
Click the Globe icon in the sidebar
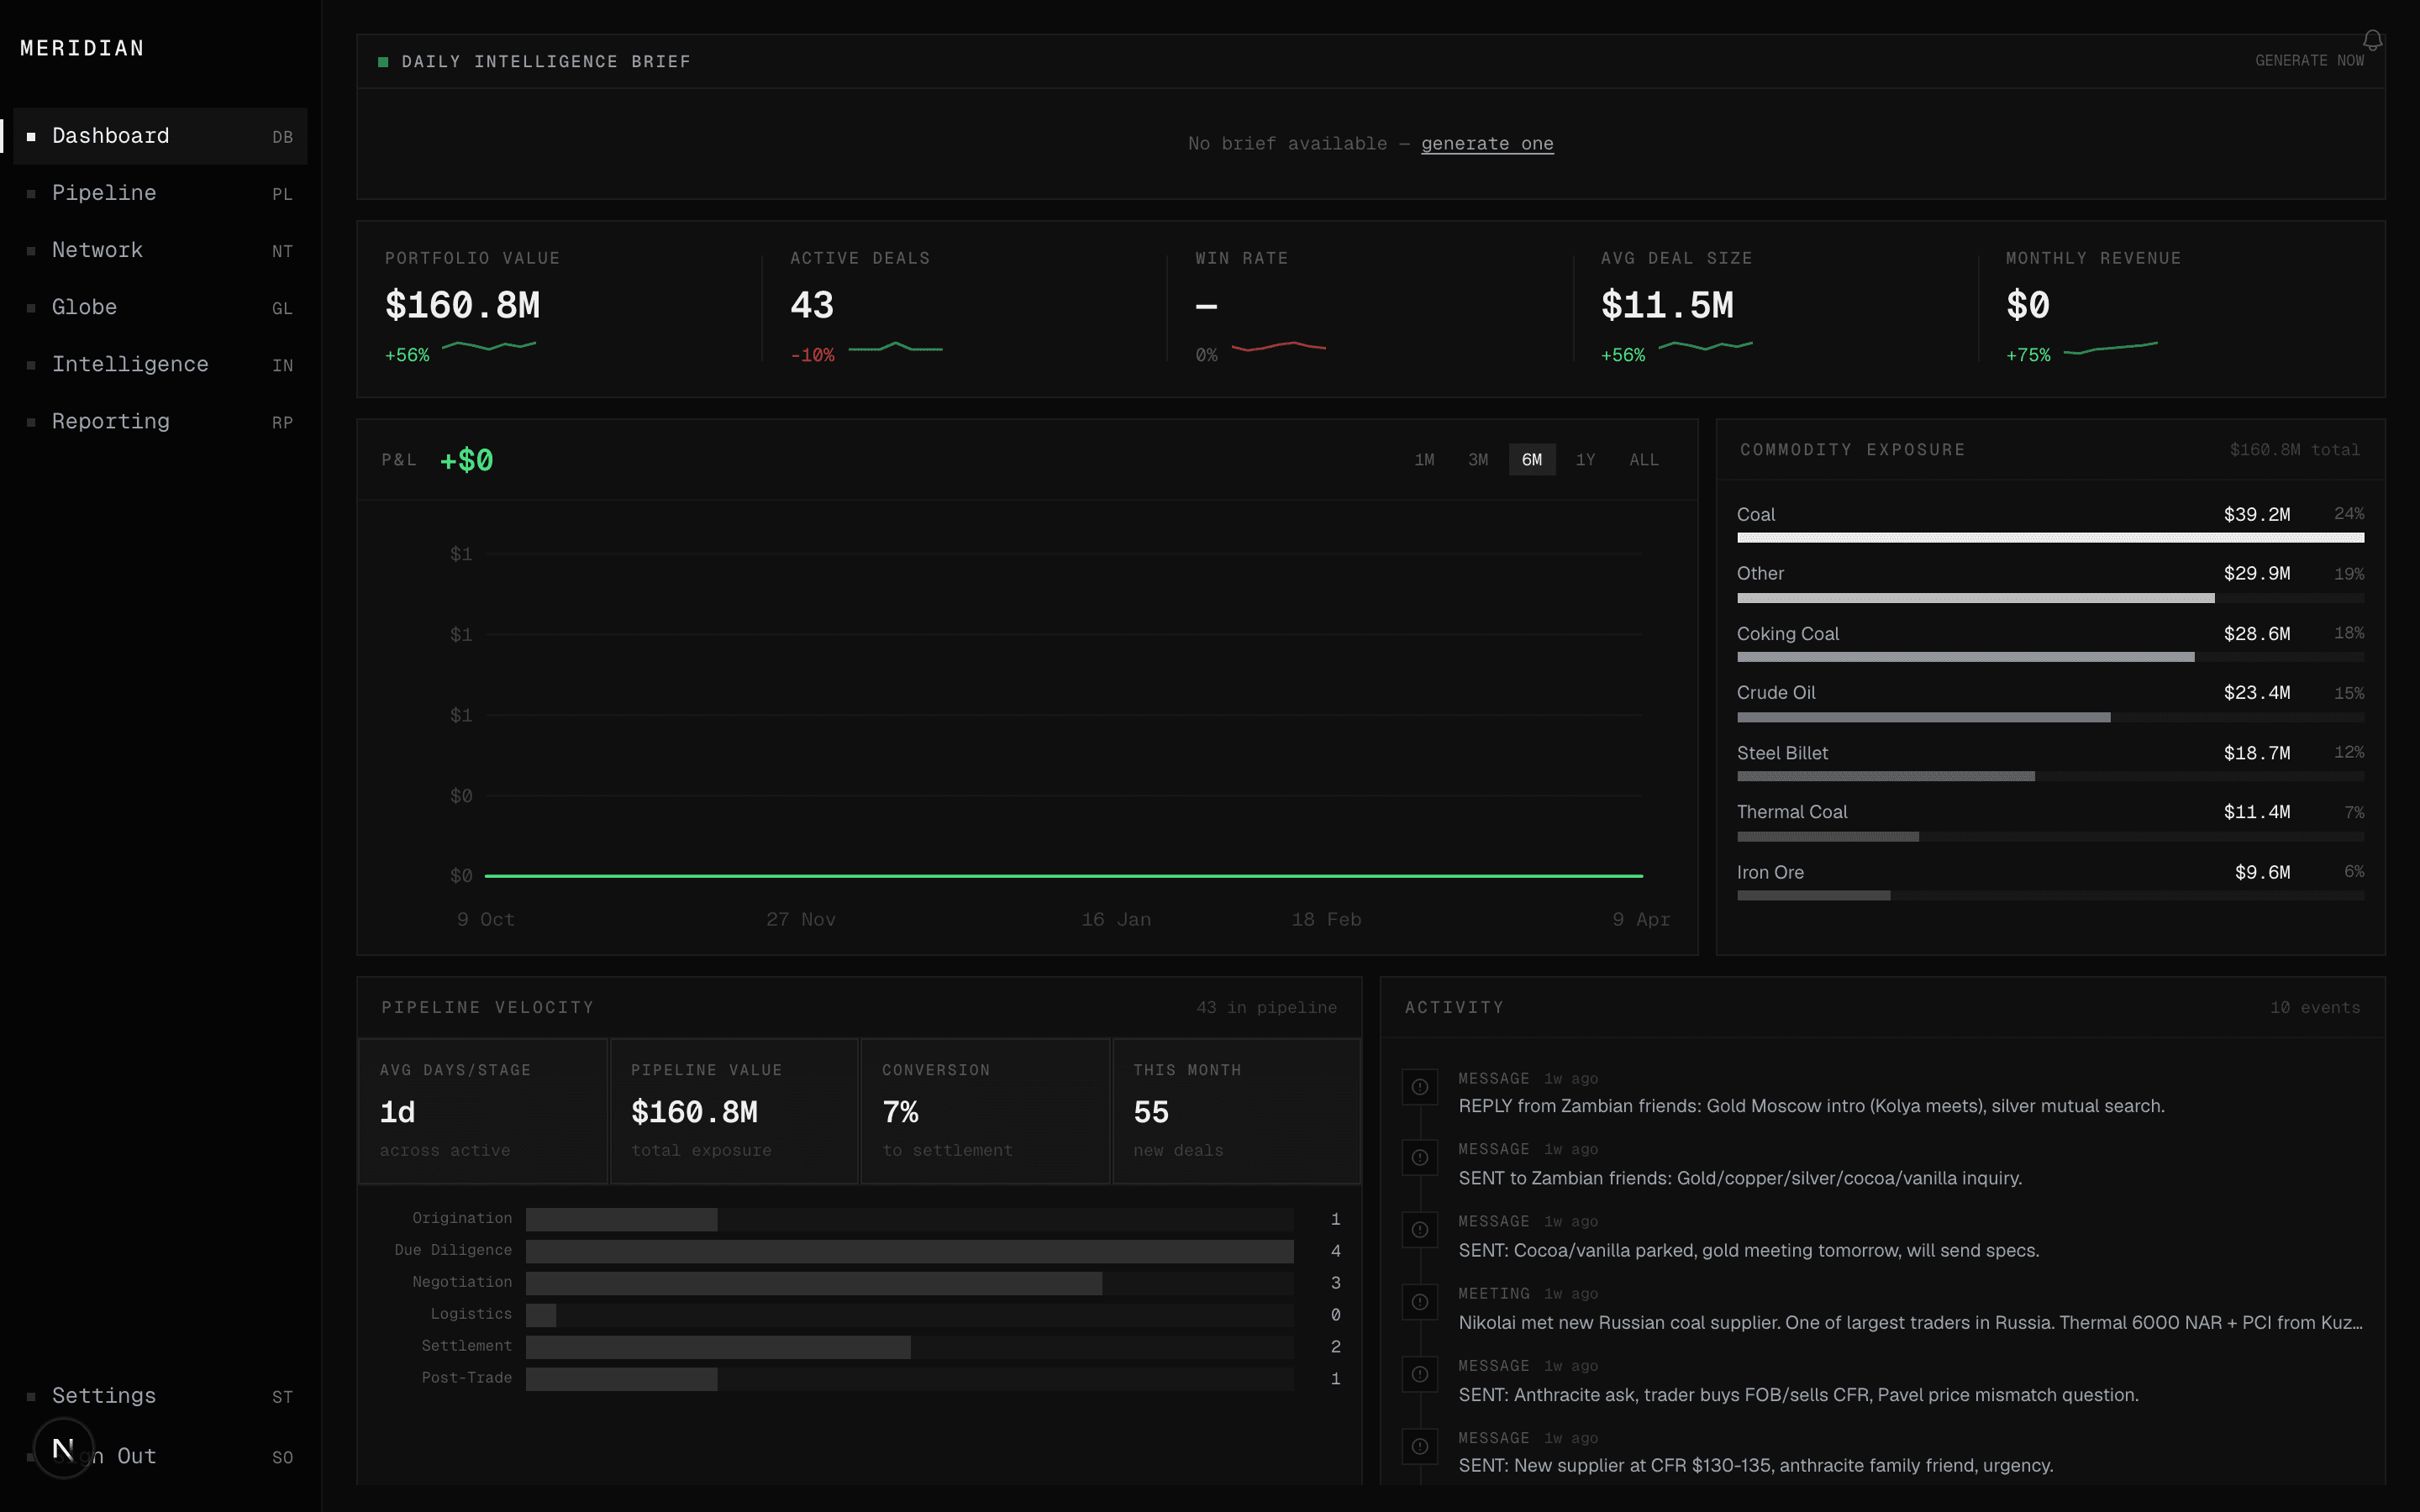[x=32, y=308]
